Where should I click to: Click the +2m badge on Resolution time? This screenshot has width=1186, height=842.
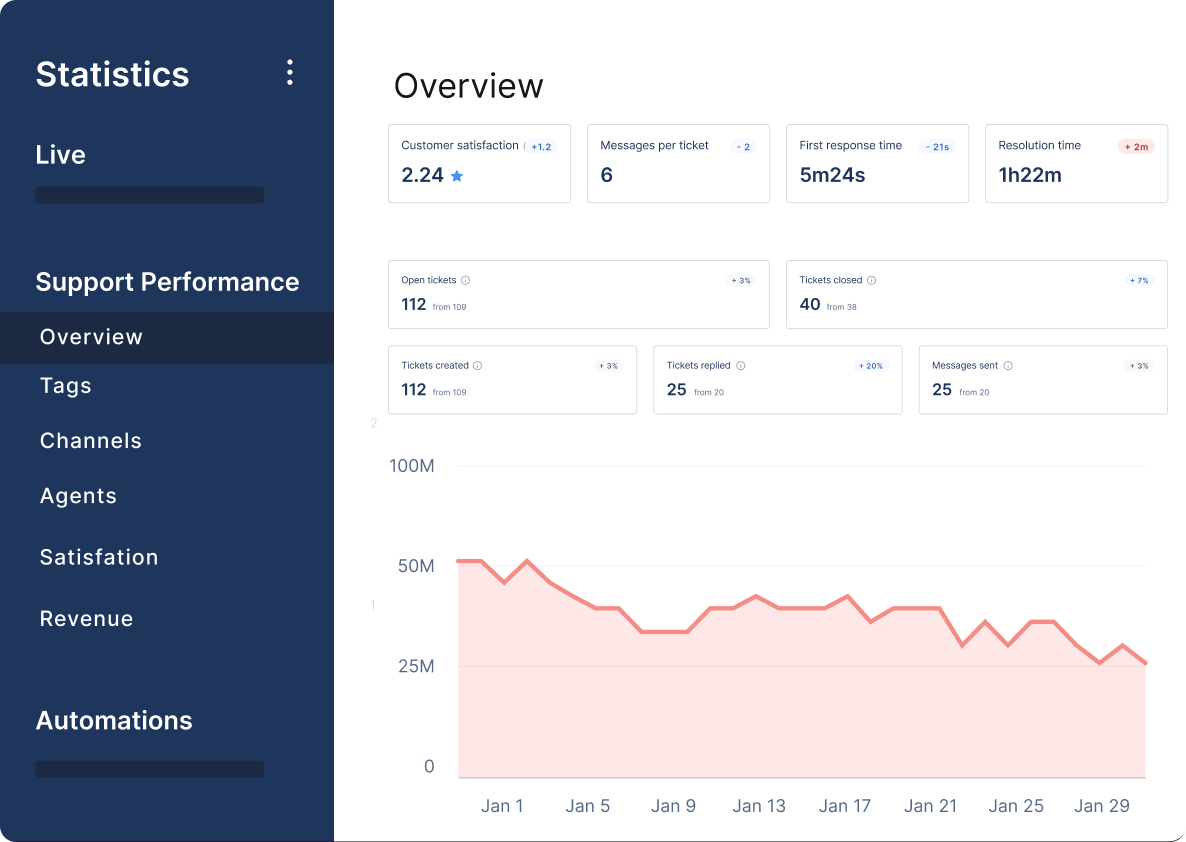[x=1134, y=145]
